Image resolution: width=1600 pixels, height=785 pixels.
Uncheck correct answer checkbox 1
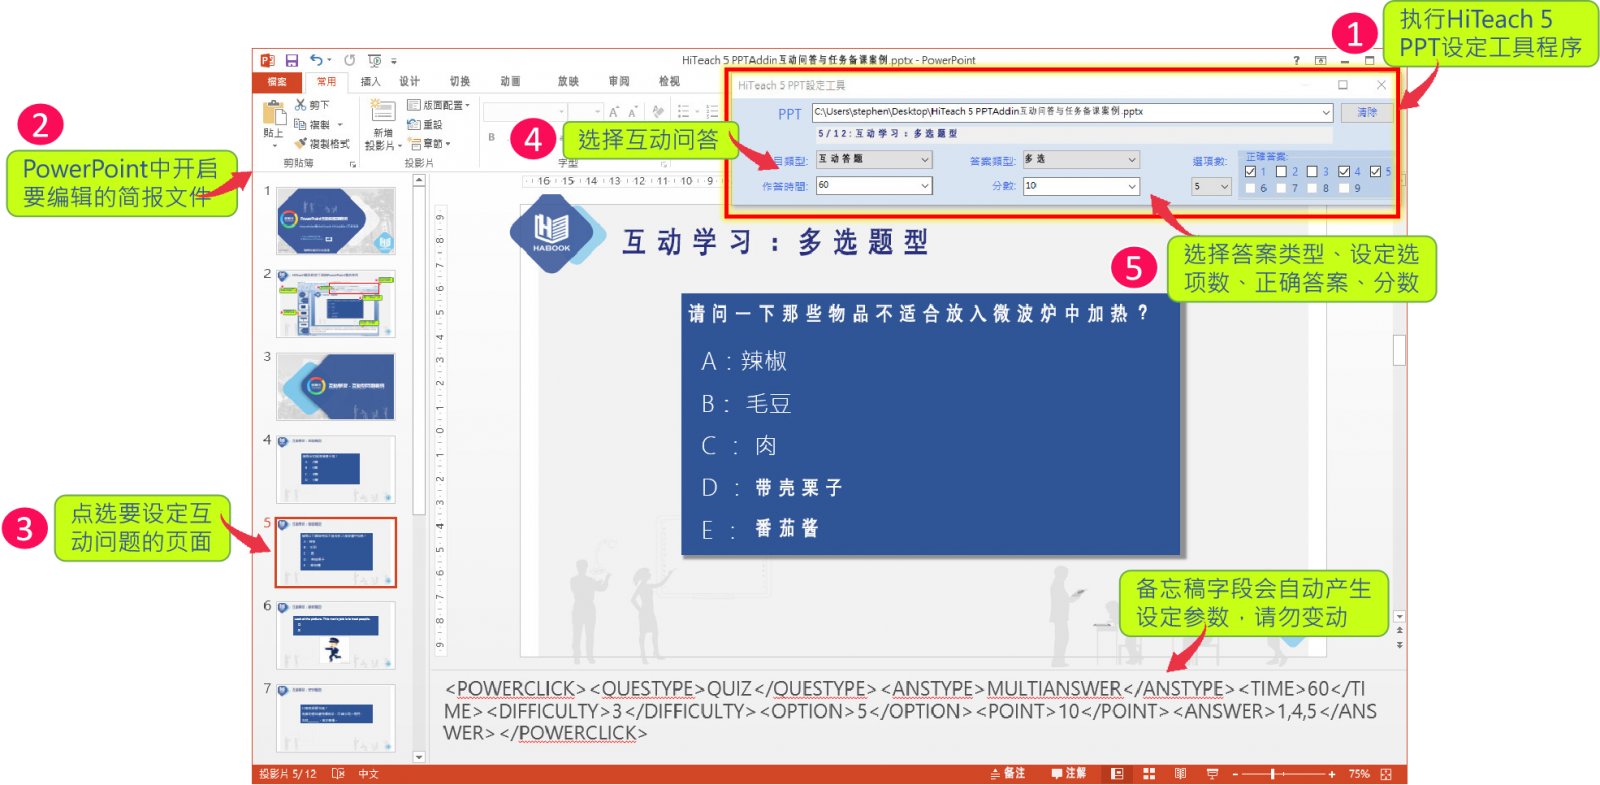tap(1250, 172)
